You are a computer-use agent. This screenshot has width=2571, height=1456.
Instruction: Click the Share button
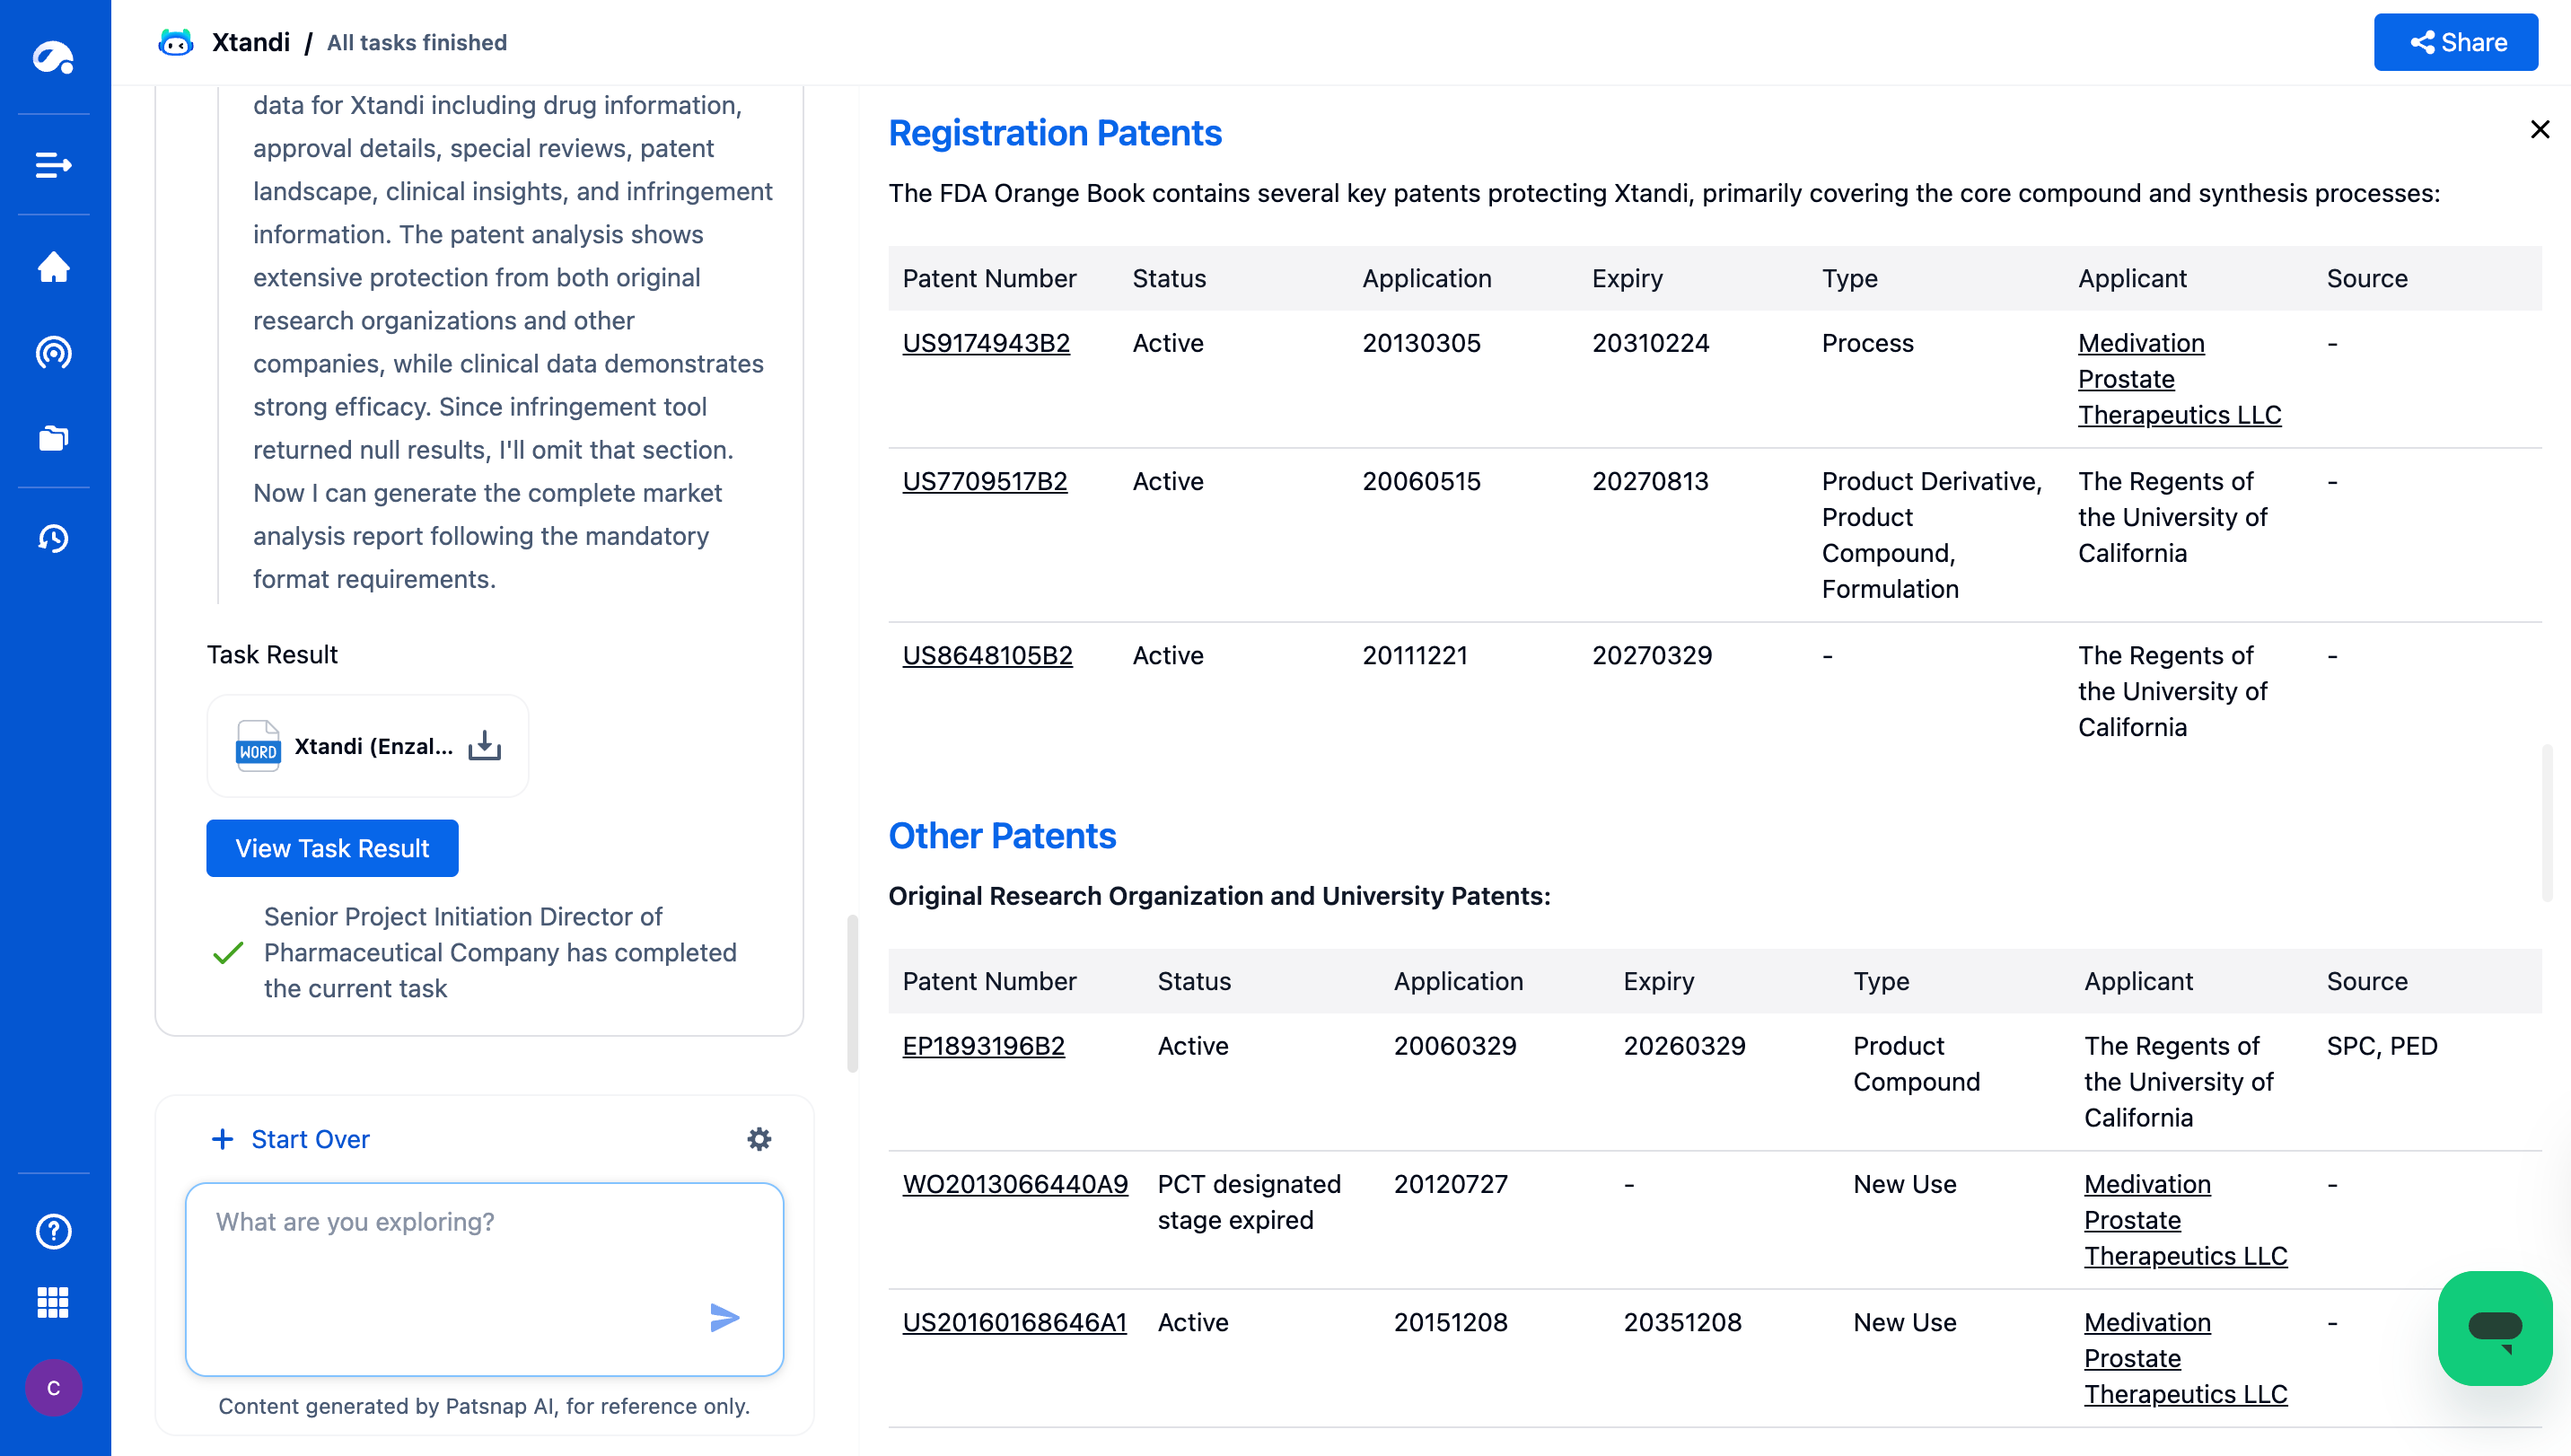(2455, 43)
